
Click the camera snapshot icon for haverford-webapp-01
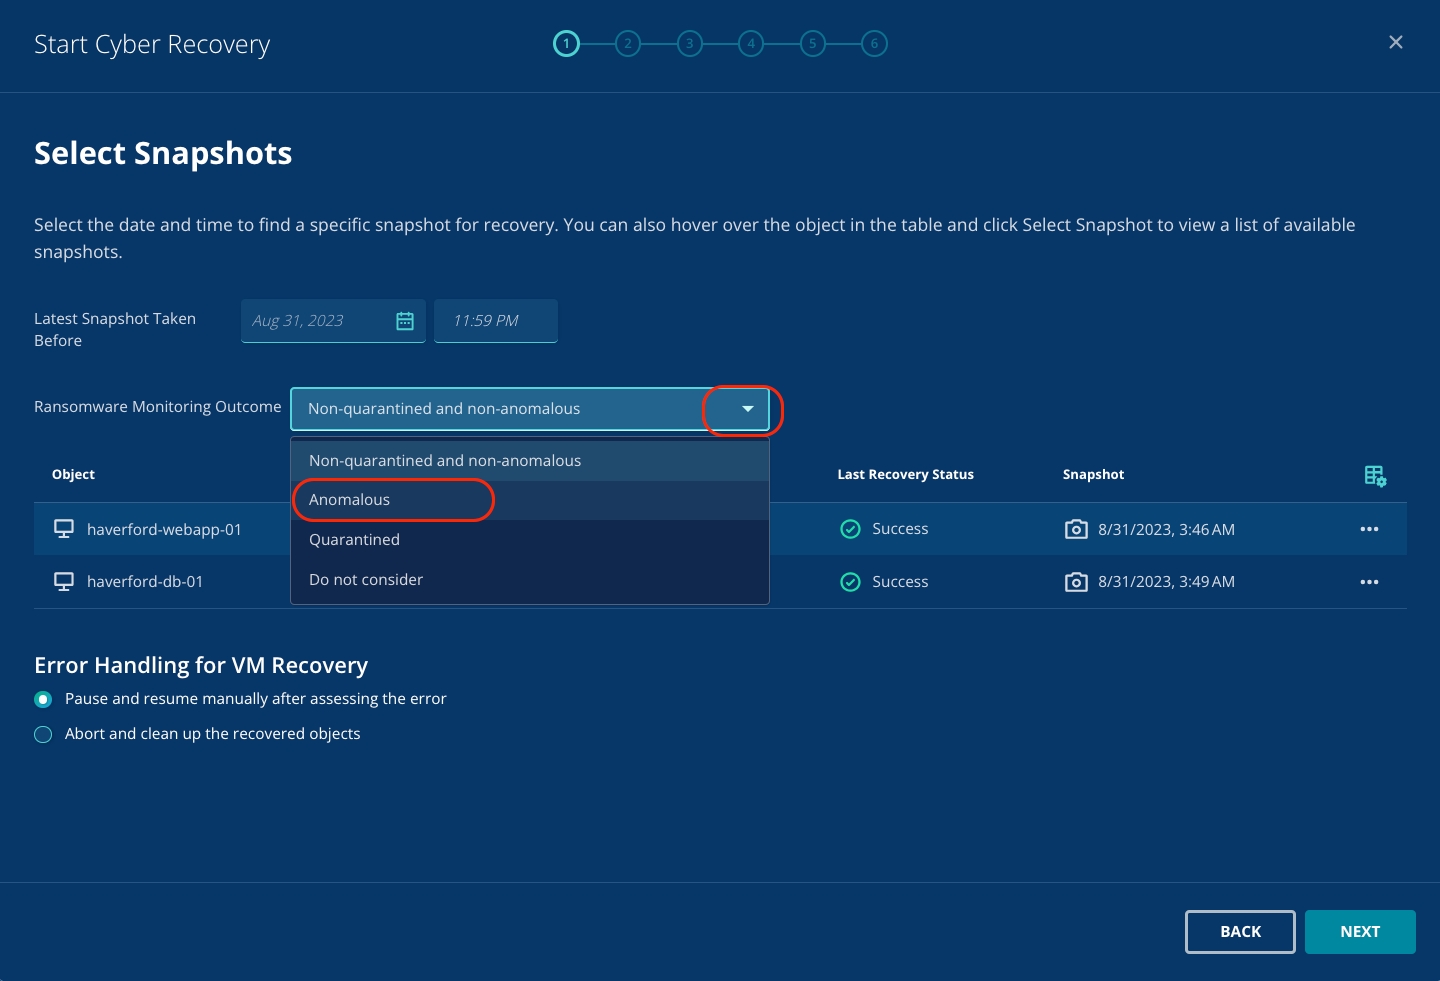coord(1076,529)
